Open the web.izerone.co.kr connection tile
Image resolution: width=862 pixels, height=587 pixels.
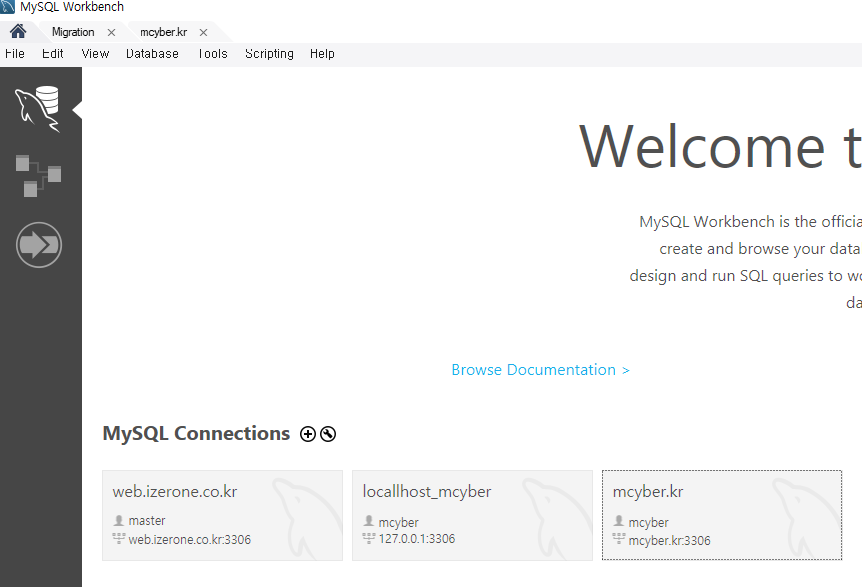[x=223, y=516]
